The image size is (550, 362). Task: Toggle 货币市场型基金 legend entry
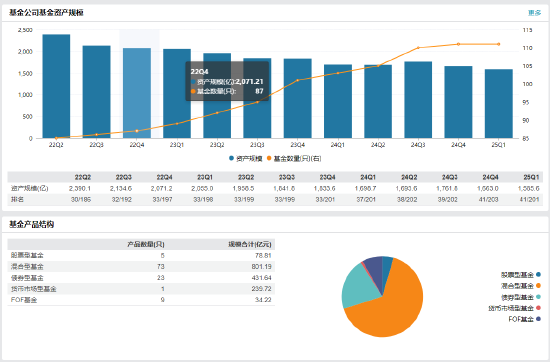515,308
